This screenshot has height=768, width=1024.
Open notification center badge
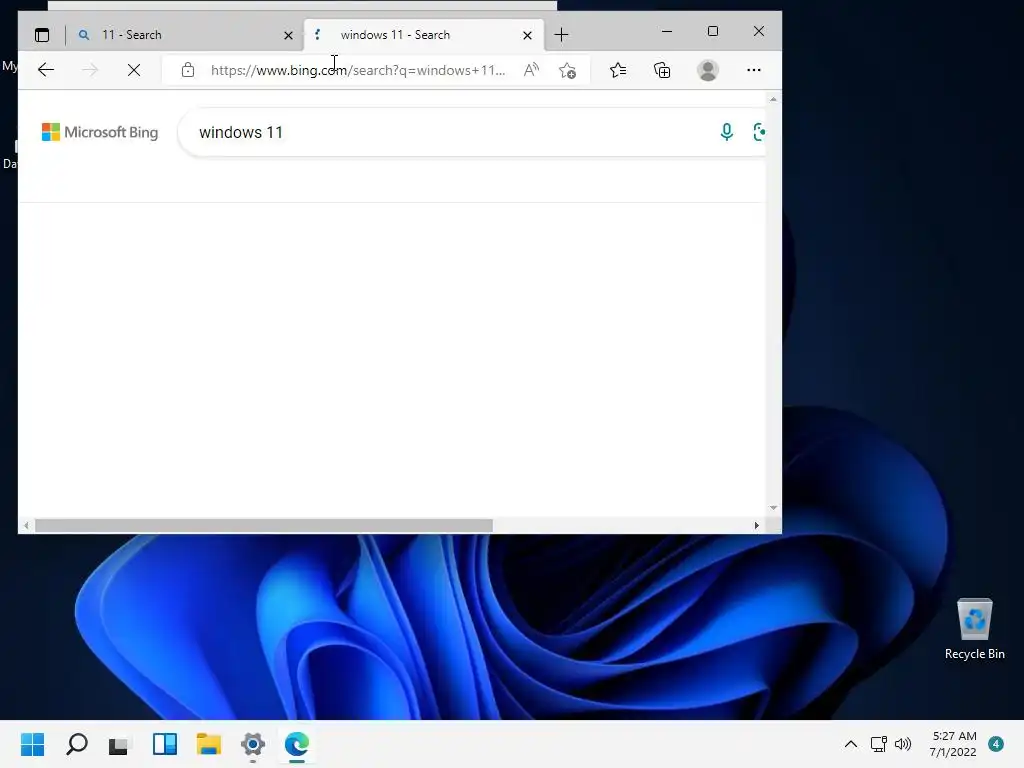click(996, 744)
